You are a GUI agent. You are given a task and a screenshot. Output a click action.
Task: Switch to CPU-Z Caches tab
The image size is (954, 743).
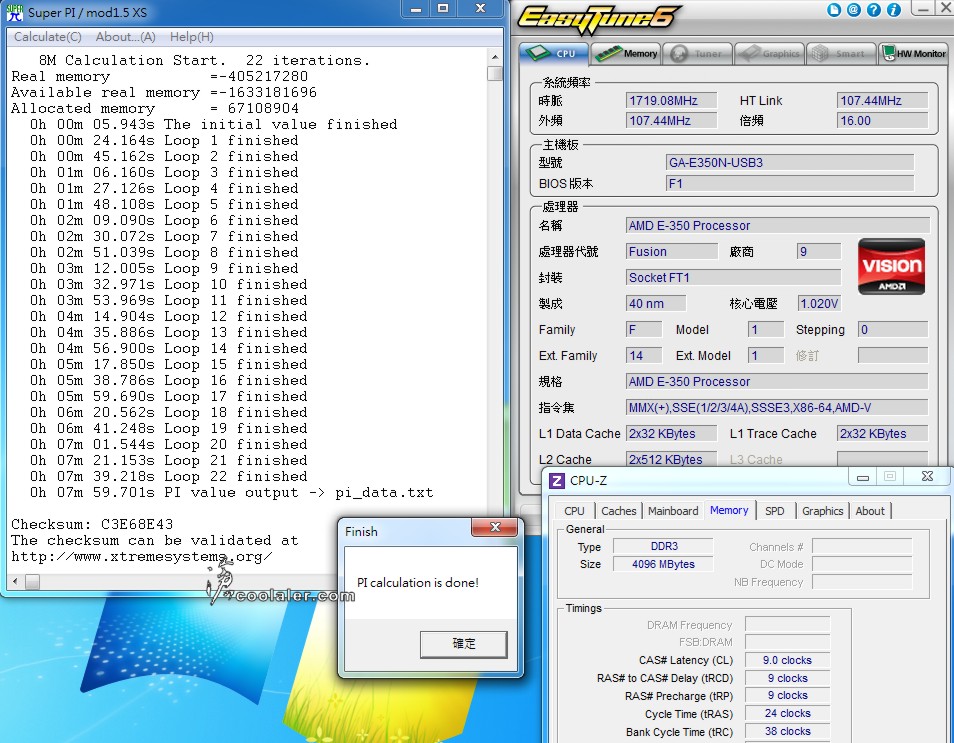coord(619,511)
